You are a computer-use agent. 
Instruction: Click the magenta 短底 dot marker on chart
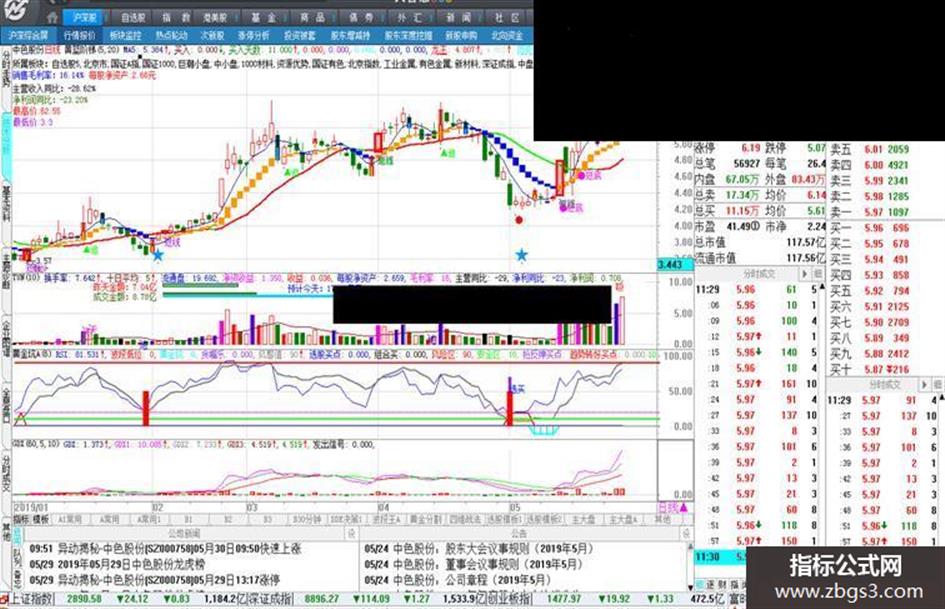581,175
